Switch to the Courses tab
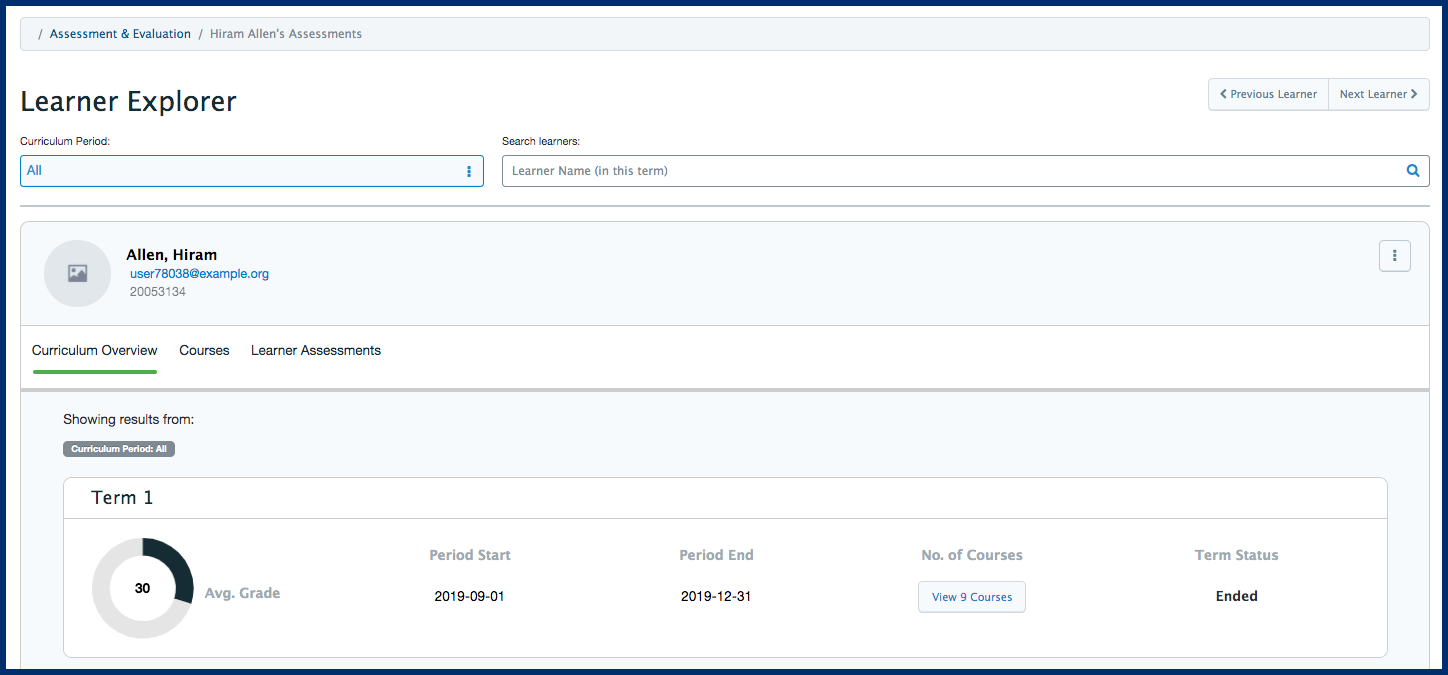1448x675 pixels. coord(204,351)
